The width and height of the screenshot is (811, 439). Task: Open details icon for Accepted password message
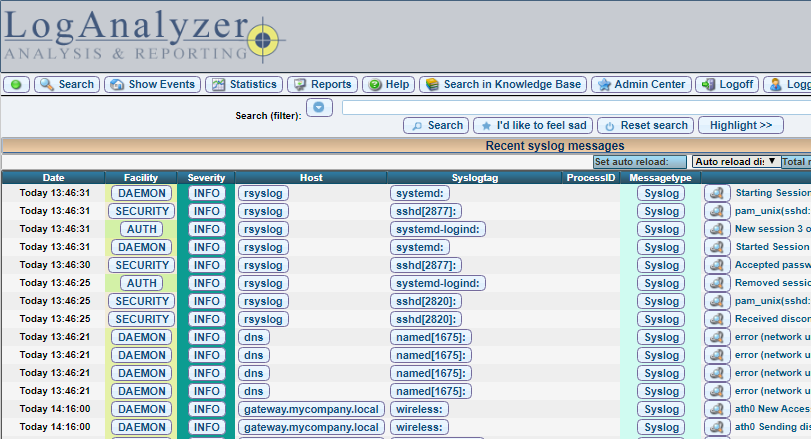click(x=717, y=265)
